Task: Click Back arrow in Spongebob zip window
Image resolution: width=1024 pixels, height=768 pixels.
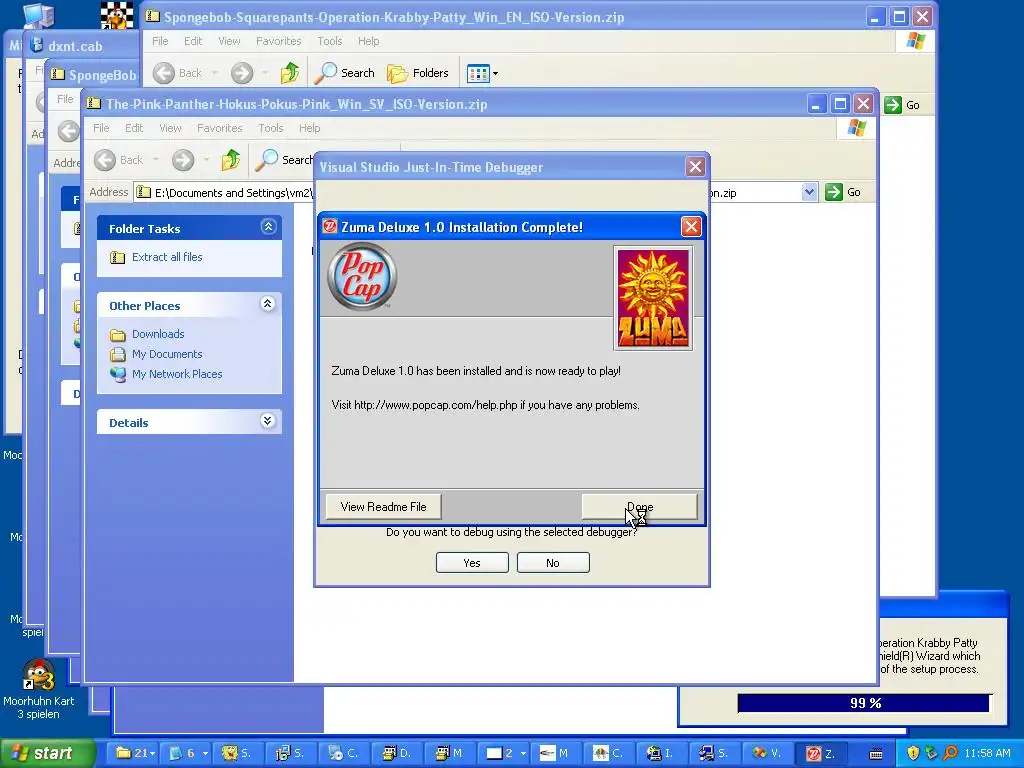Action: (164, 73)
